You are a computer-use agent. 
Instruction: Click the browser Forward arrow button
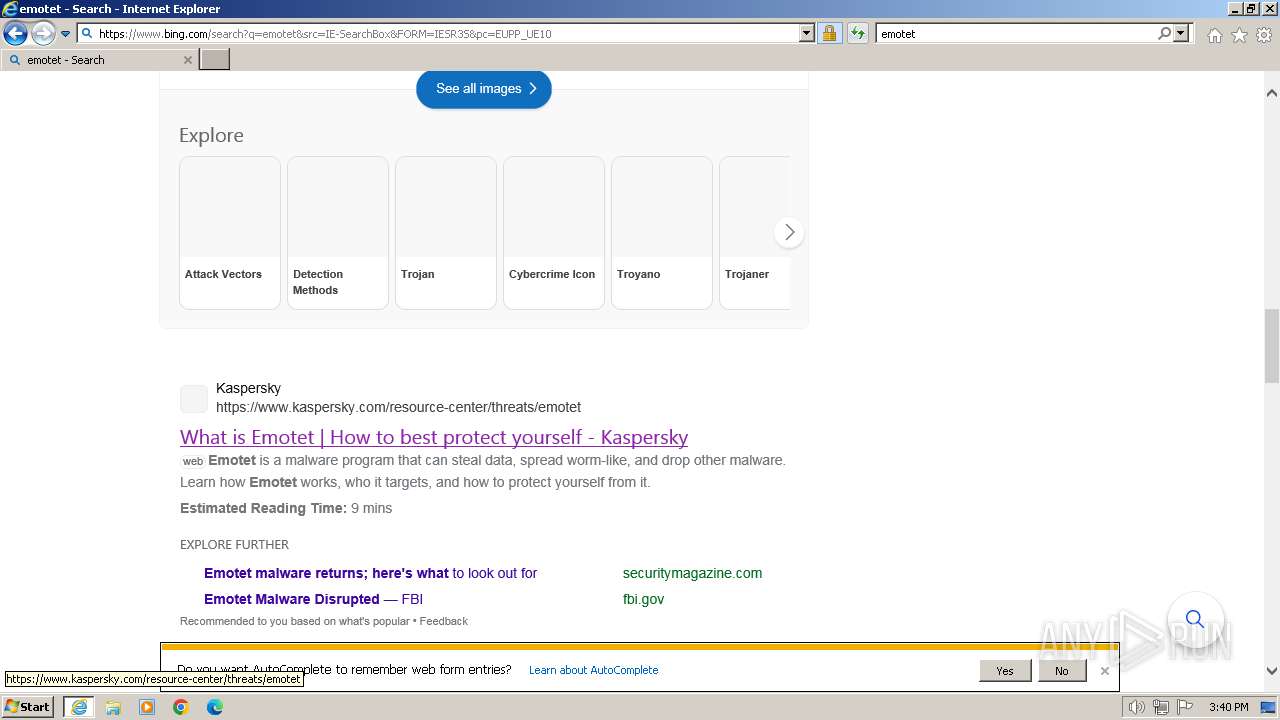[x=42, y=34]
